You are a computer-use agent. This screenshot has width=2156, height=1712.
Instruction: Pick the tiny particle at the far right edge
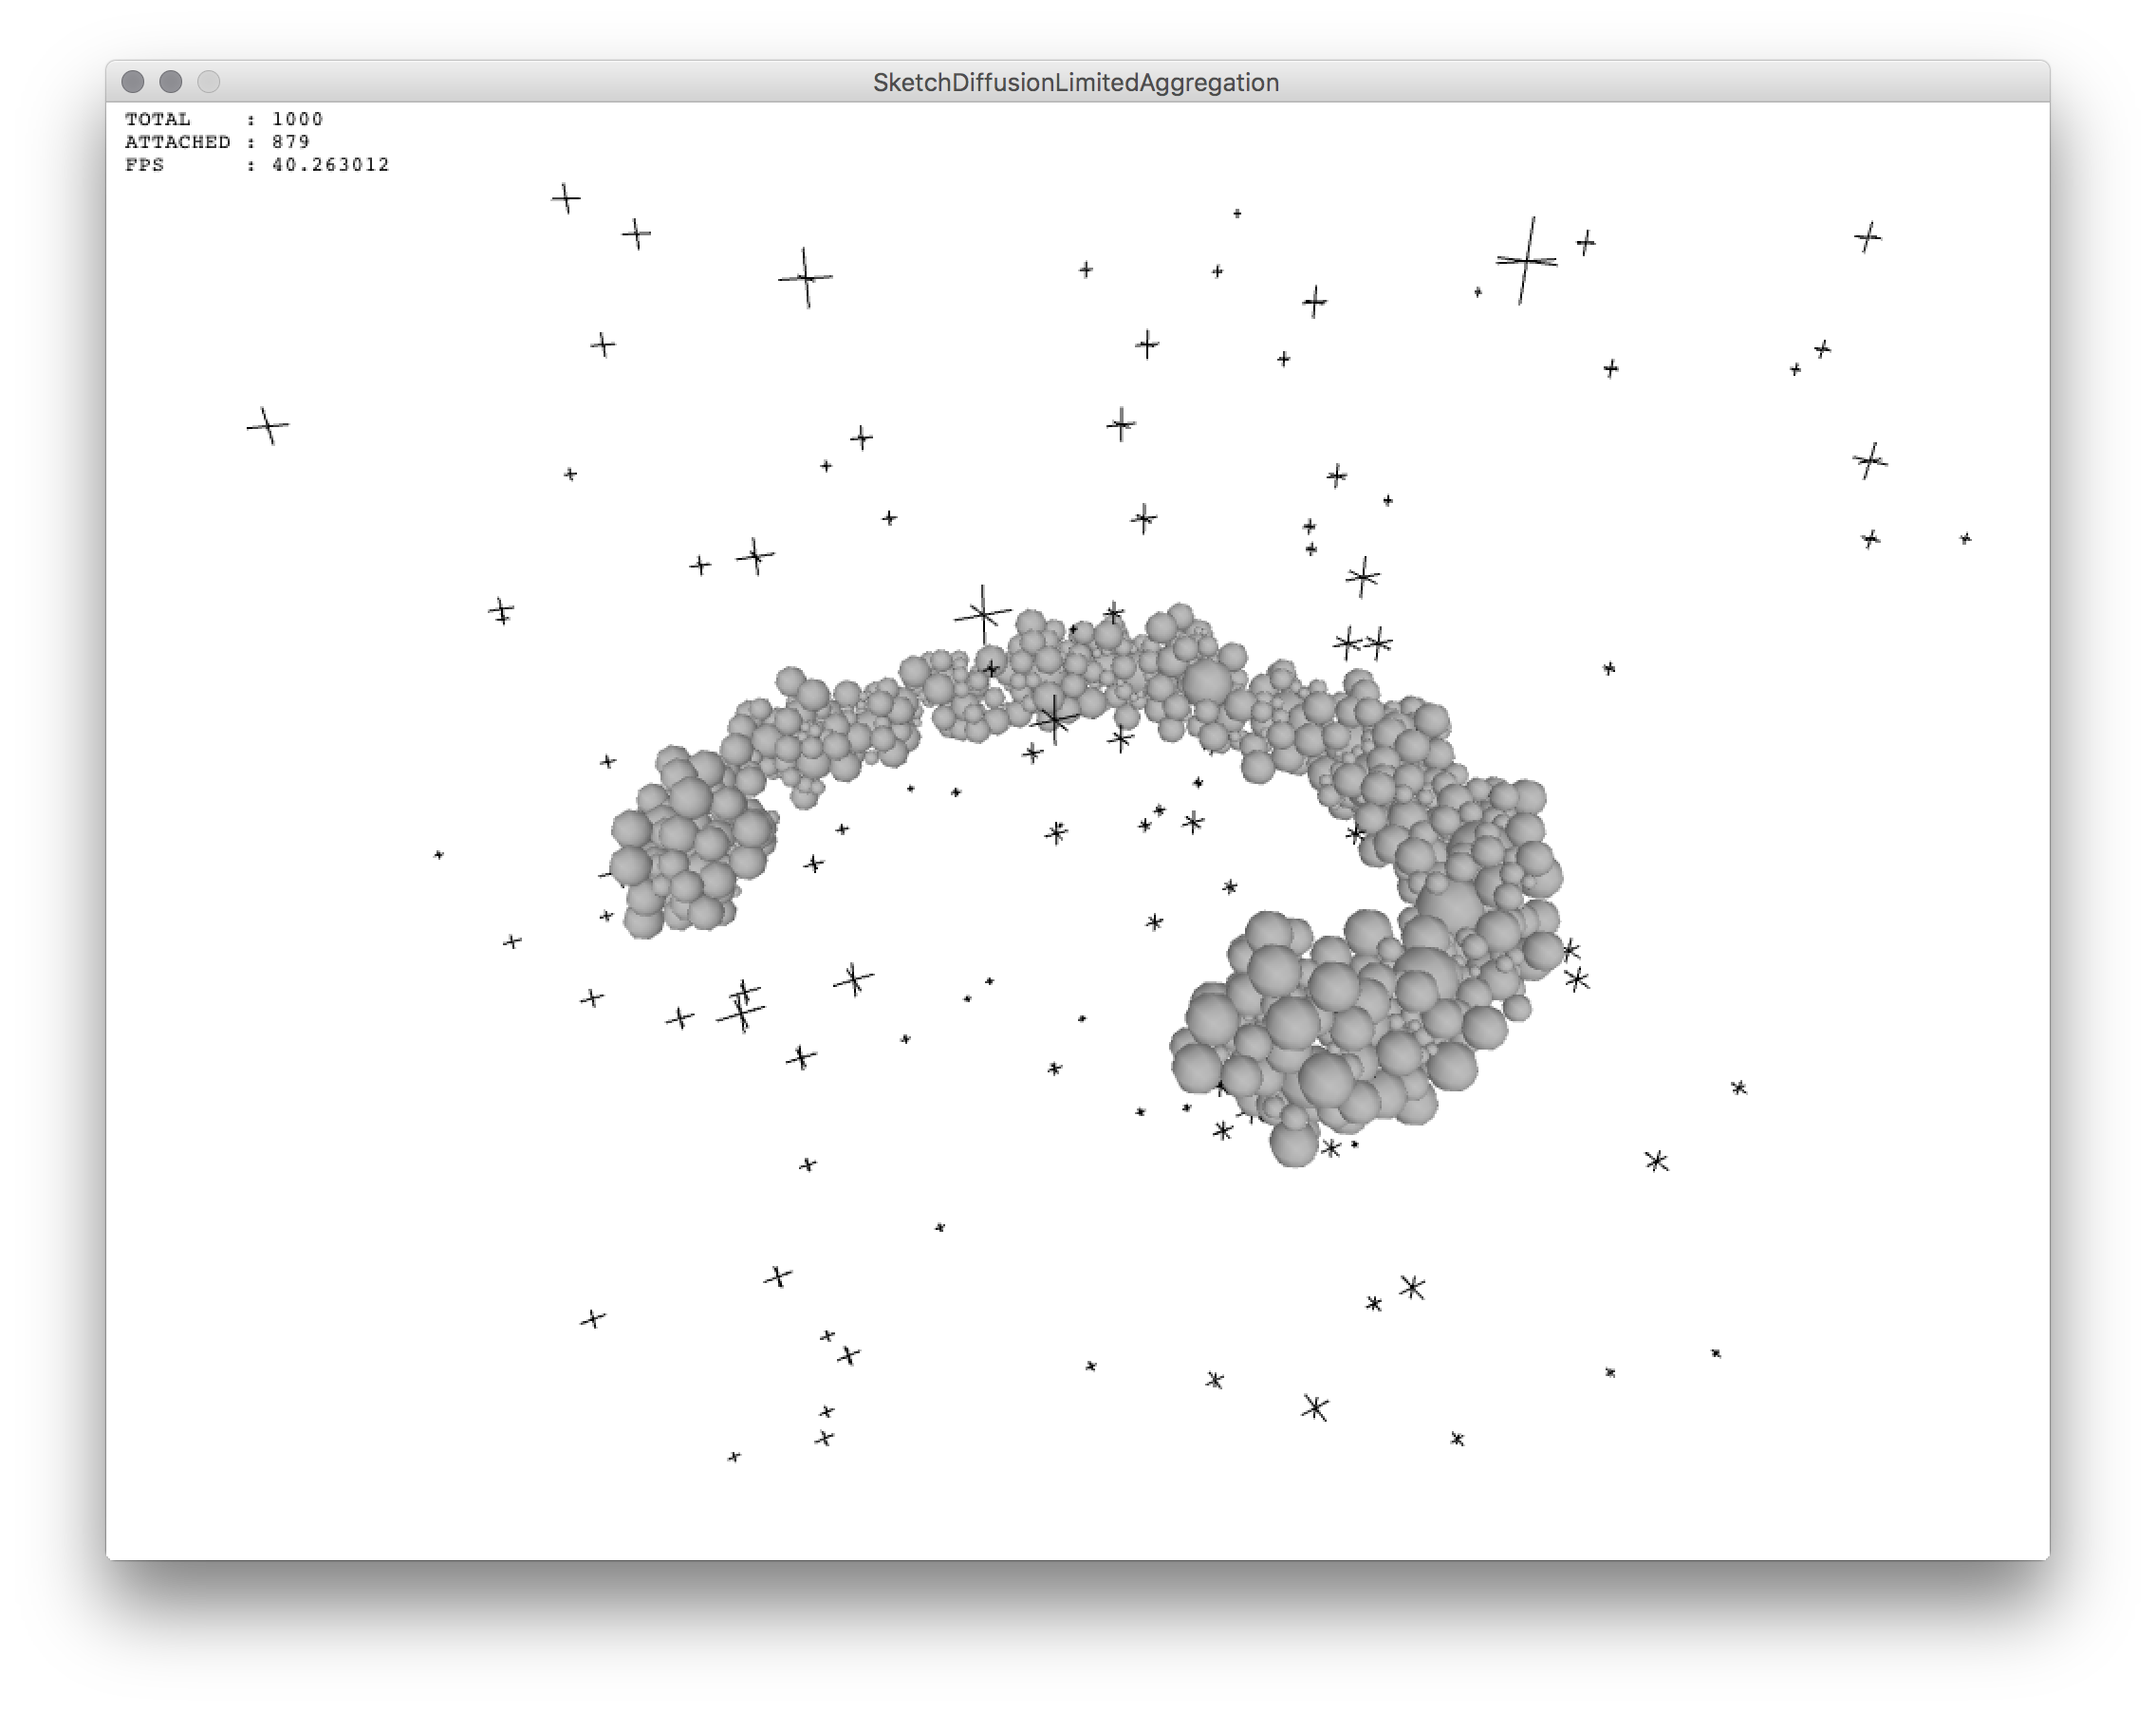[1965, 539]
